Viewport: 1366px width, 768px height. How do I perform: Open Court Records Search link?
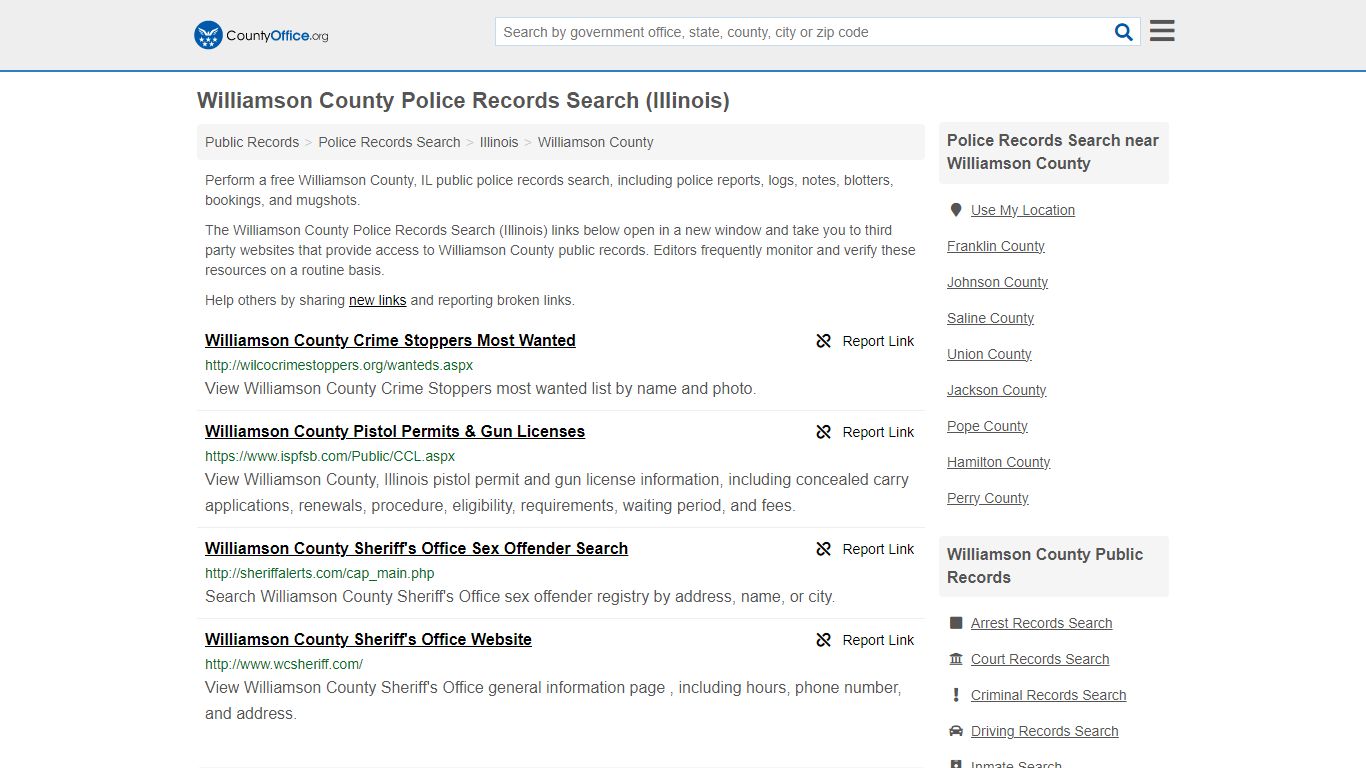click(x=1040, y=659)
